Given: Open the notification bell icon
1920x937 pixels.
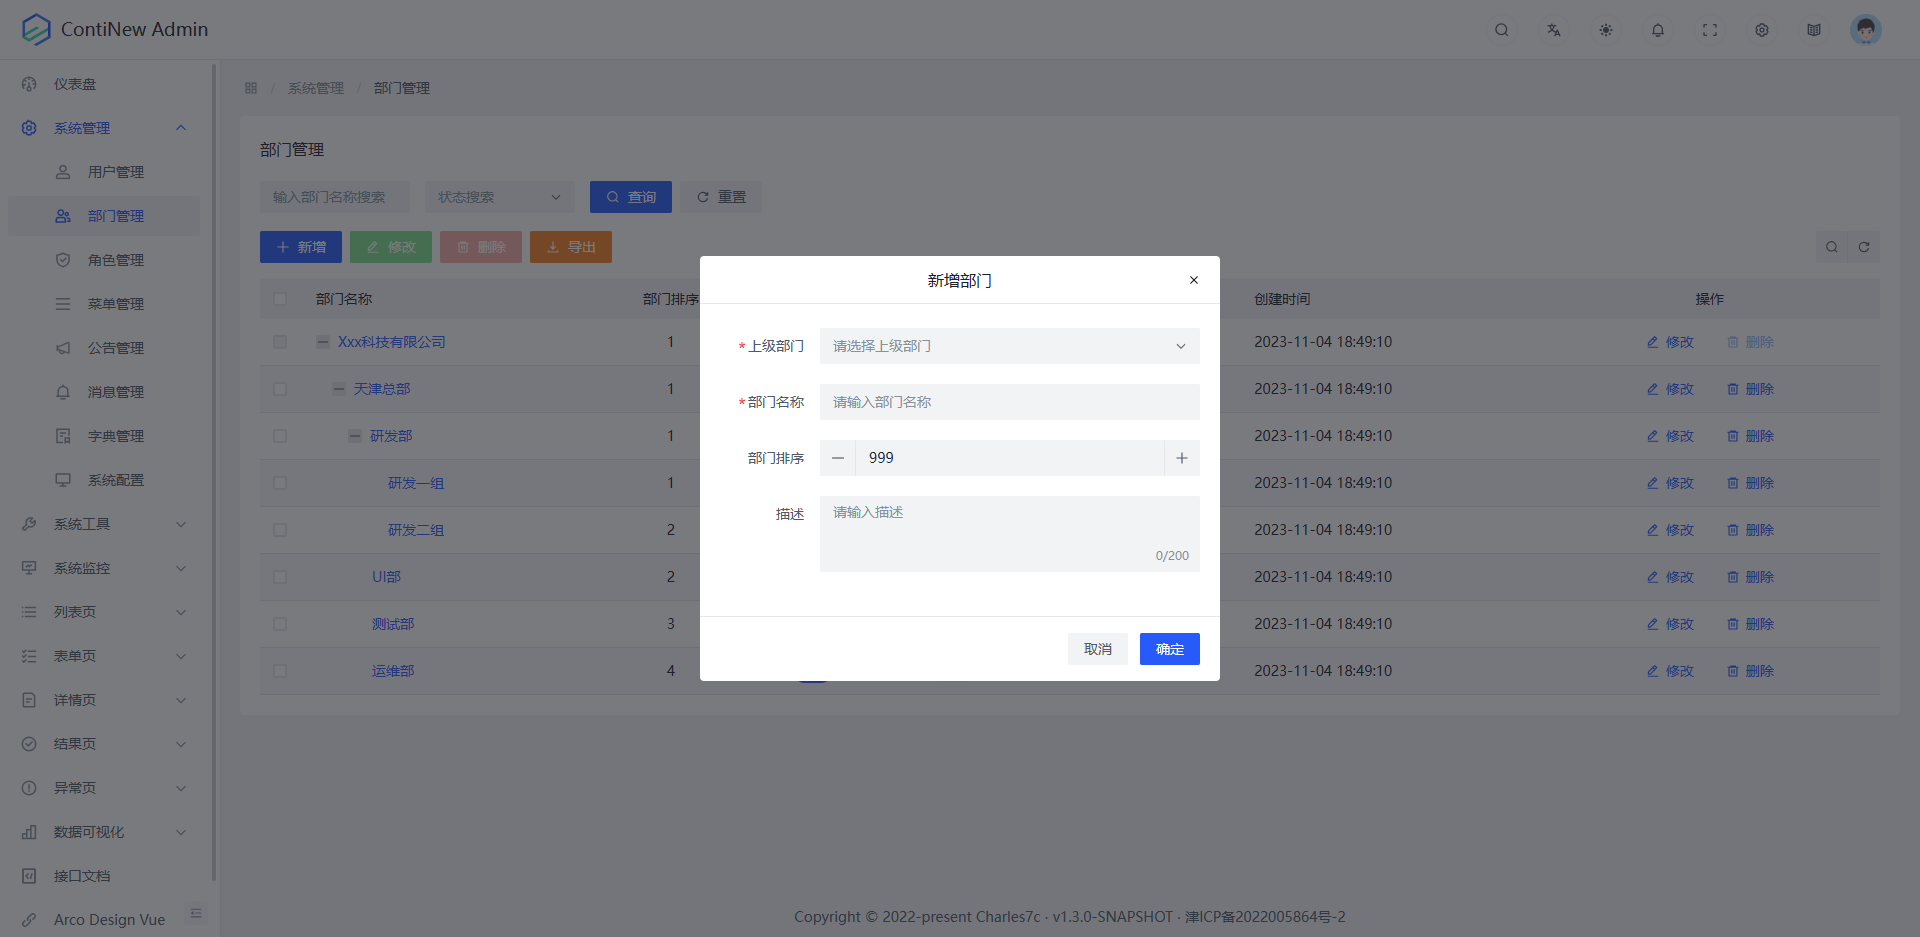Looking at the screenshot, I should point(1657,30).
